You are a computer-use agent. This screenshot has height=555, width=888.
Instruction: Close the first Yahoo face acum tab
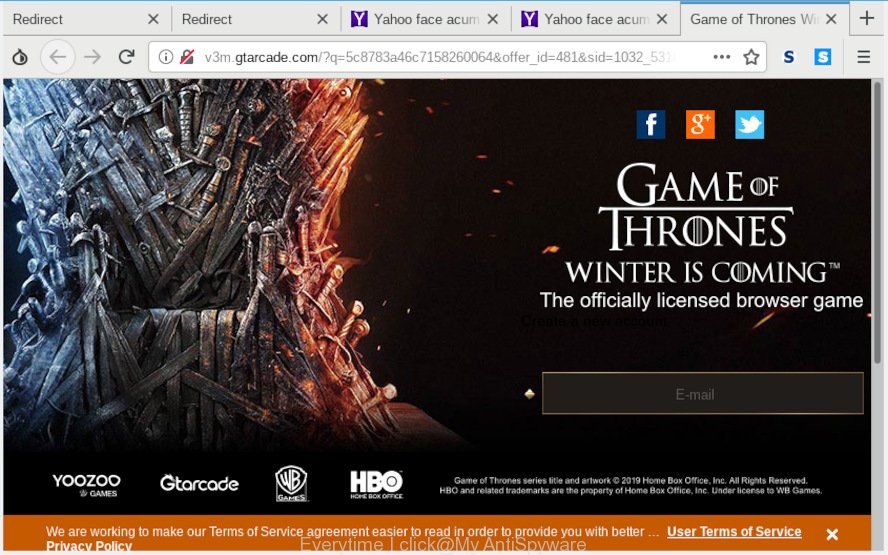coord(493,19)
